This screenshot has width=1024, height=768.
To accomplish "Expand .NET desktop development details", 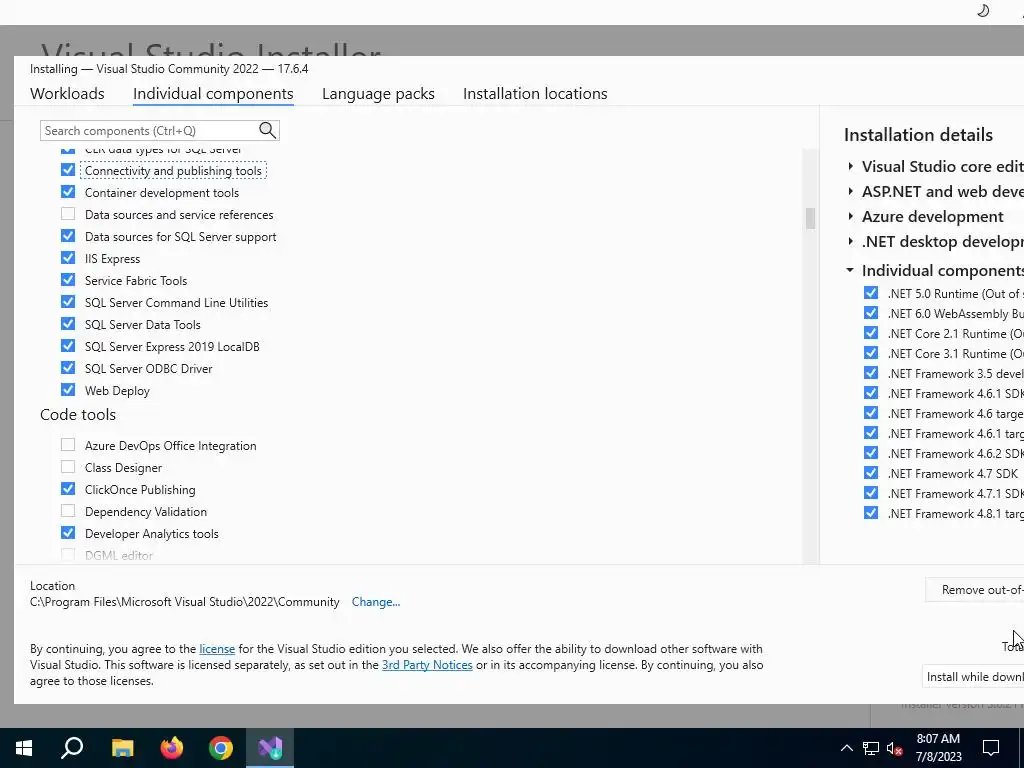I will (850, 241).
